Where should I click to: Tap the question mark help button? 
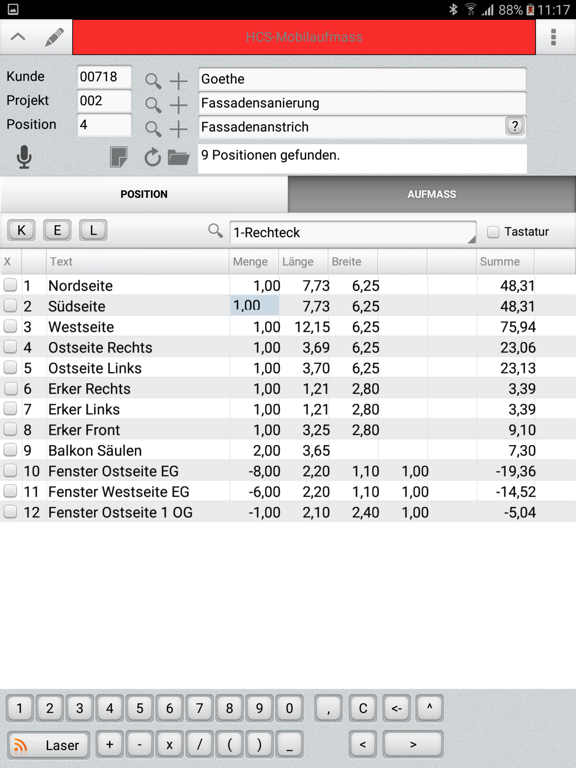514,126
